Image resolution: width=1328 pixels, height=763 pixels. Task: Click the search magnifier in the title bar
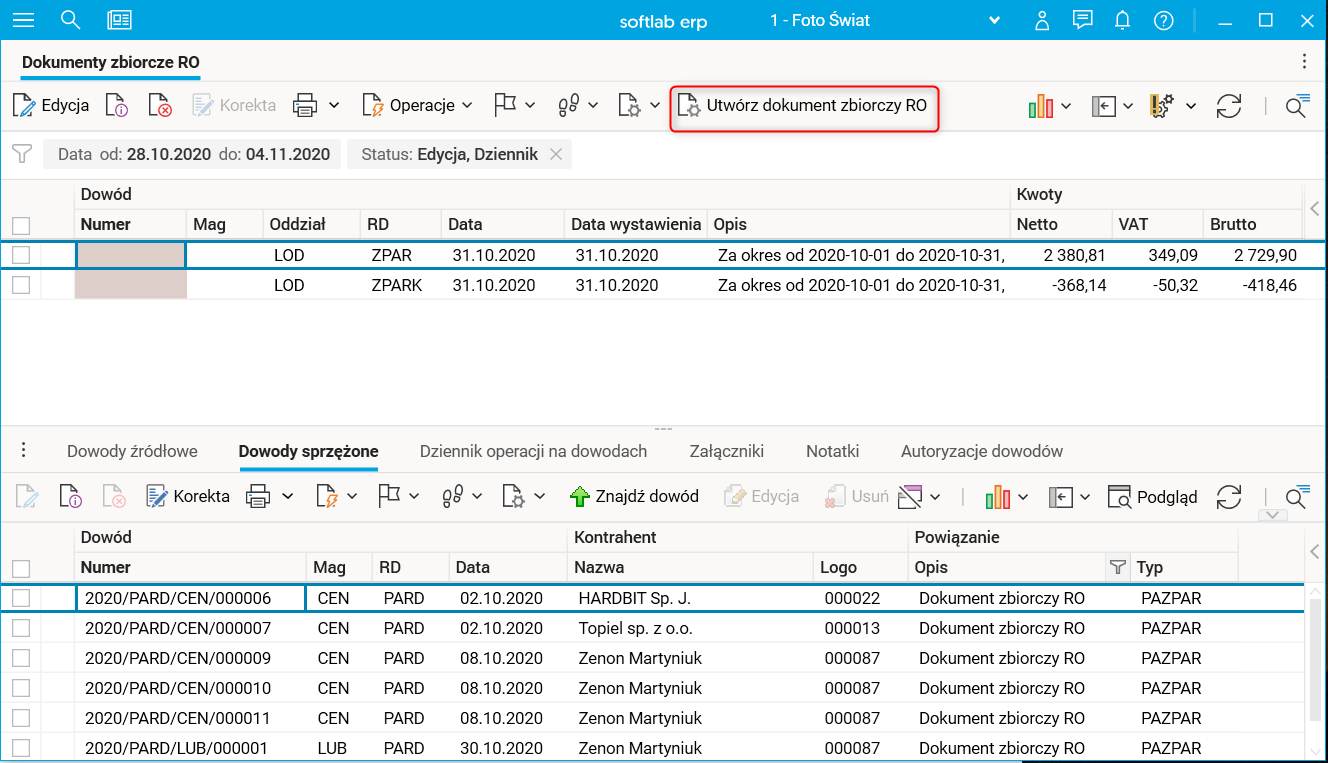click(70, 20)
